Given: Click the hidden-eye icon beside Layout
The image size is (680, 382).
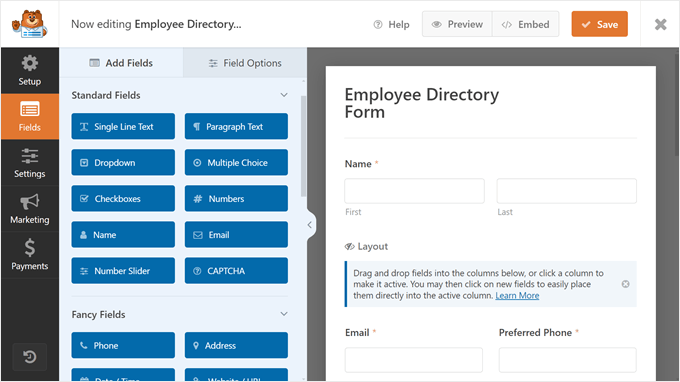Looking at the screenshot, I should [x=350, y=246].
